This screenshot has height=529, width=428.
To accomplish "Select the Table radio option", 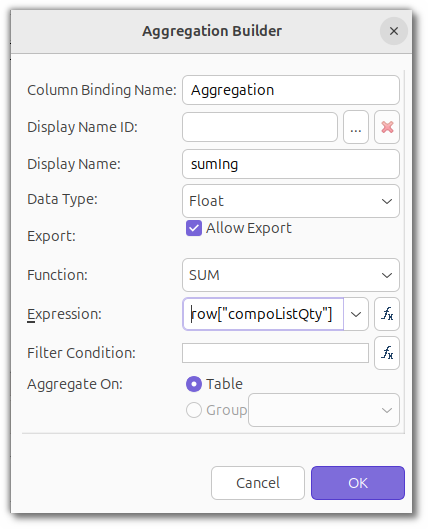I will point(194,384).
